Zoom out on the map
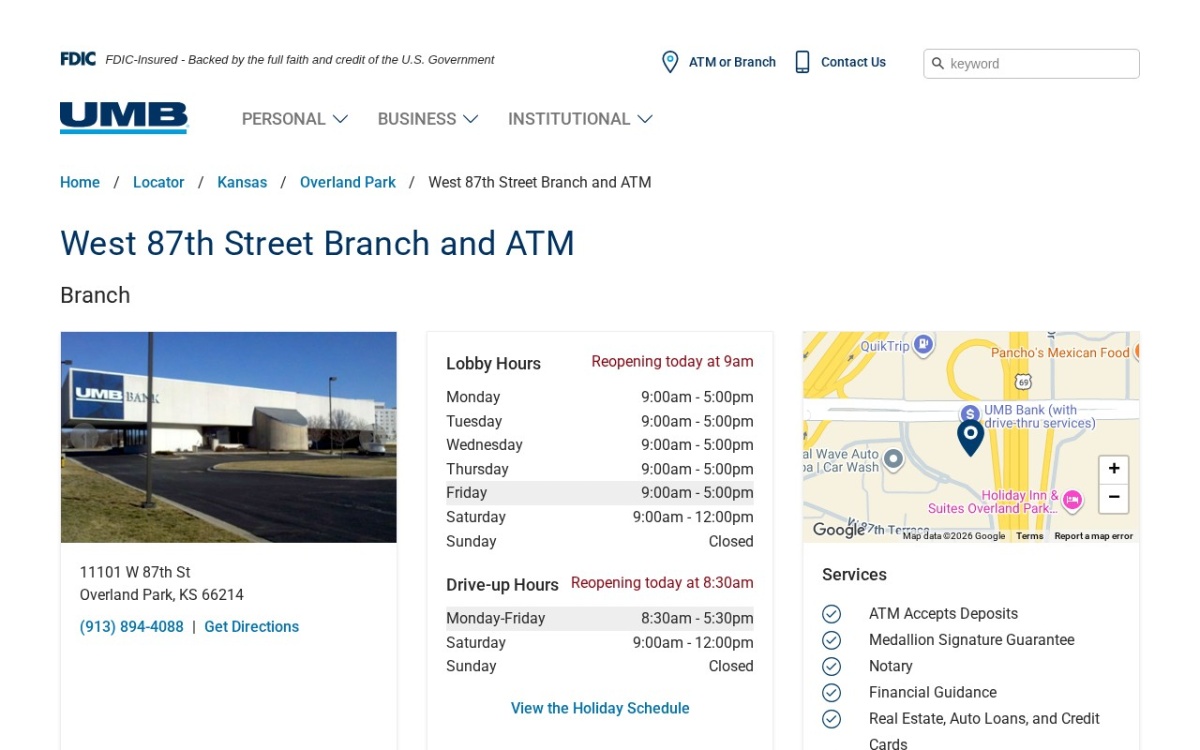The width and height of the screenshot is (1200, 750). [x=1114, y=498]
